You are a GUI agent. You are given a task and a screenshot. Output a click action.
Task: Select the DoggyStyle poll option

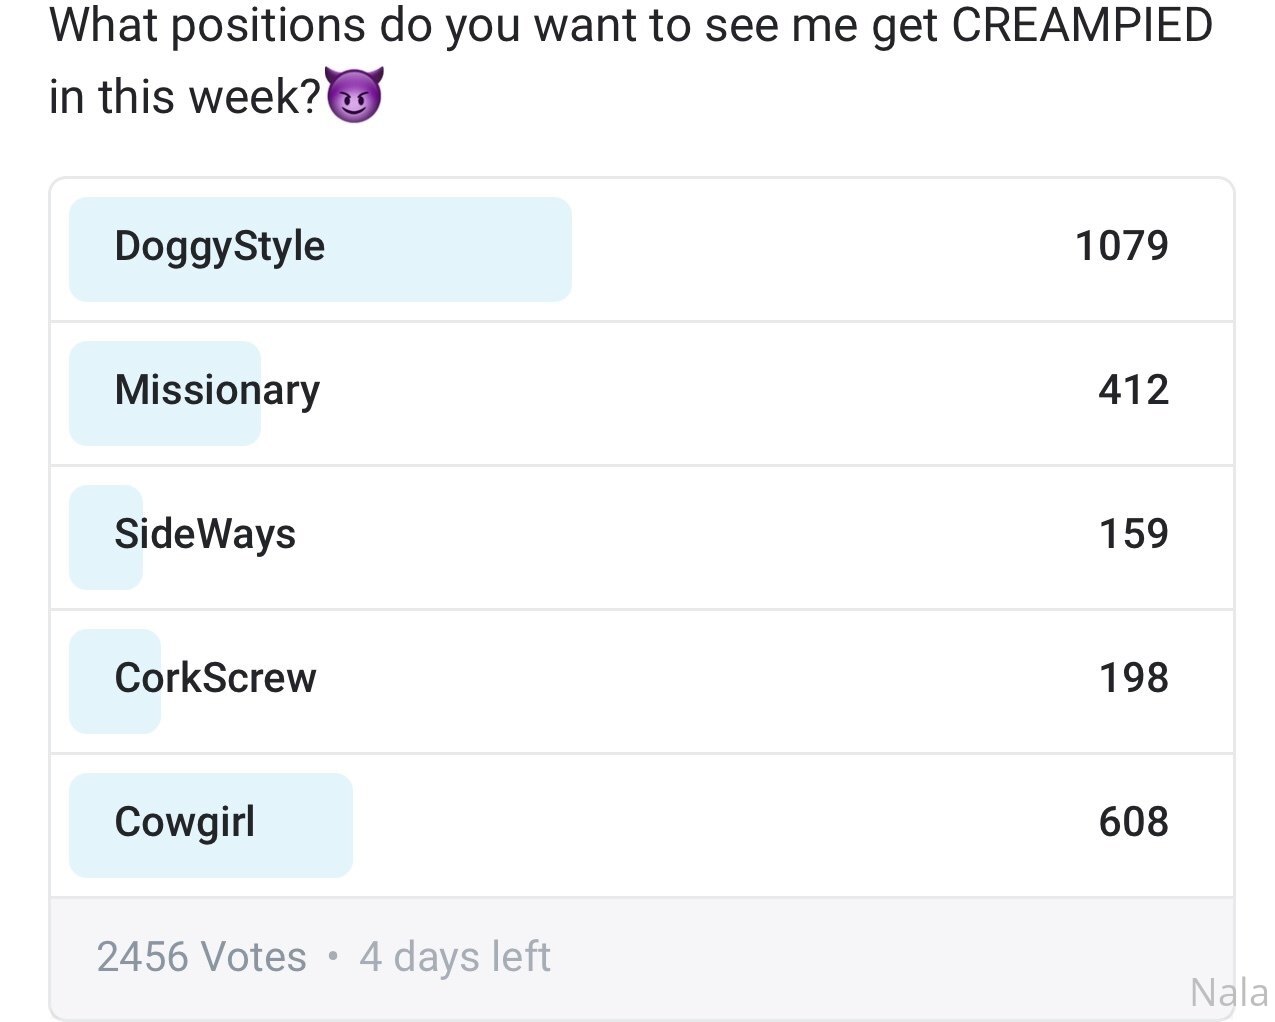coord(641,249)
